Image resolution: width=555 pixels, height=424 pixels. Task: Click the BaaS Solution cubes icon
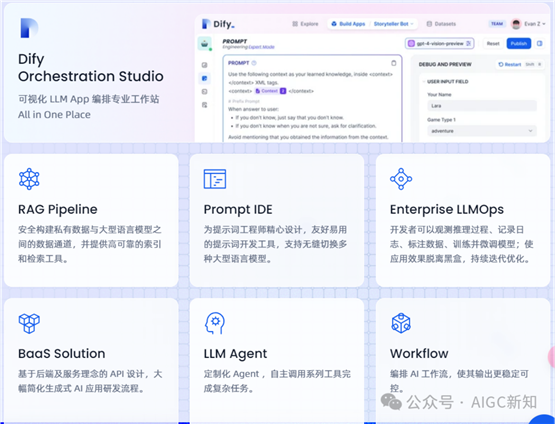pos(29,323)
